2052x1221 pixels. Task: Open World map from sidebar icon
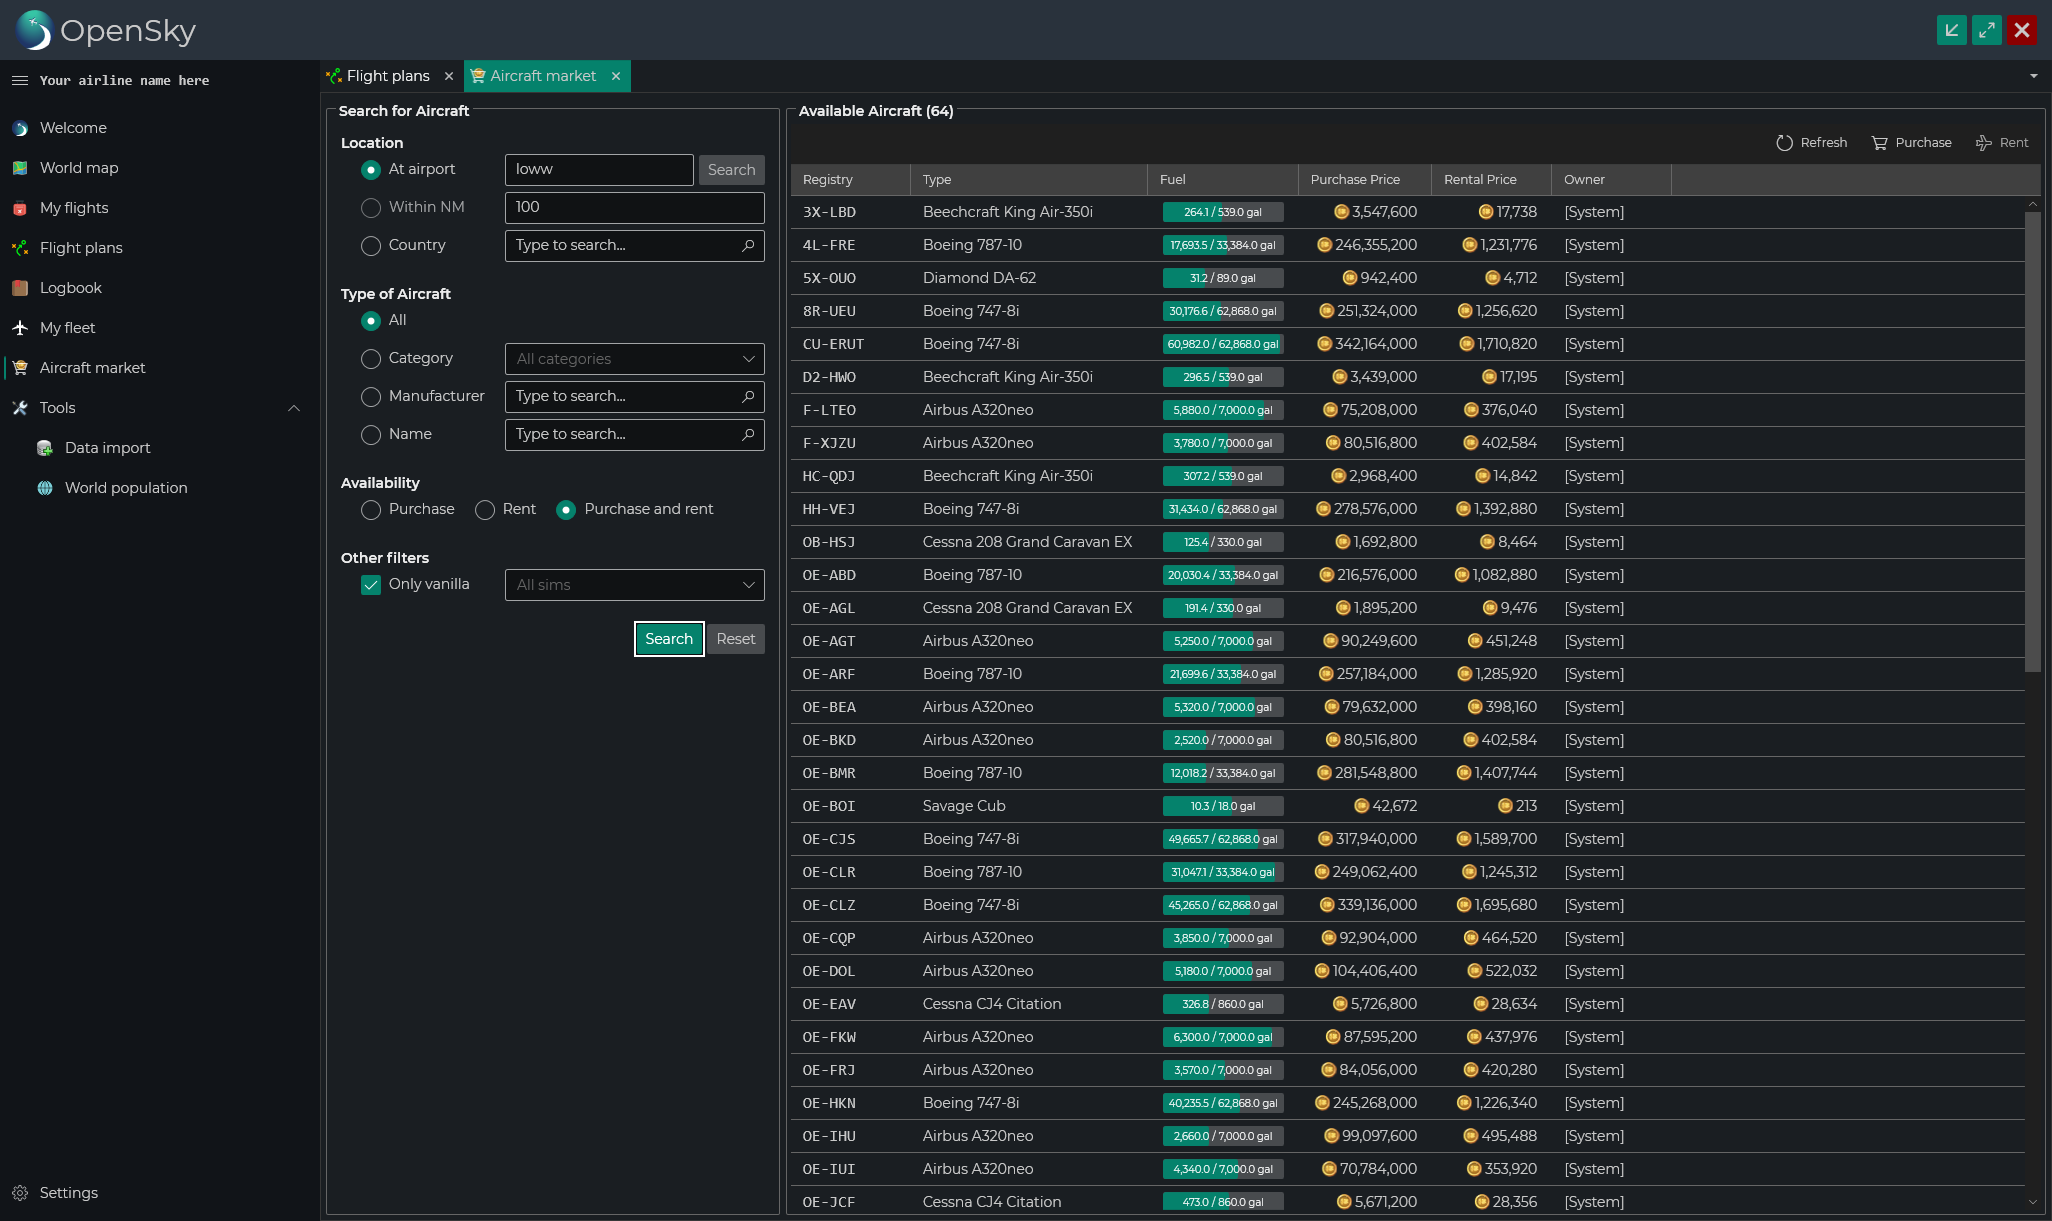click(20, 168)
